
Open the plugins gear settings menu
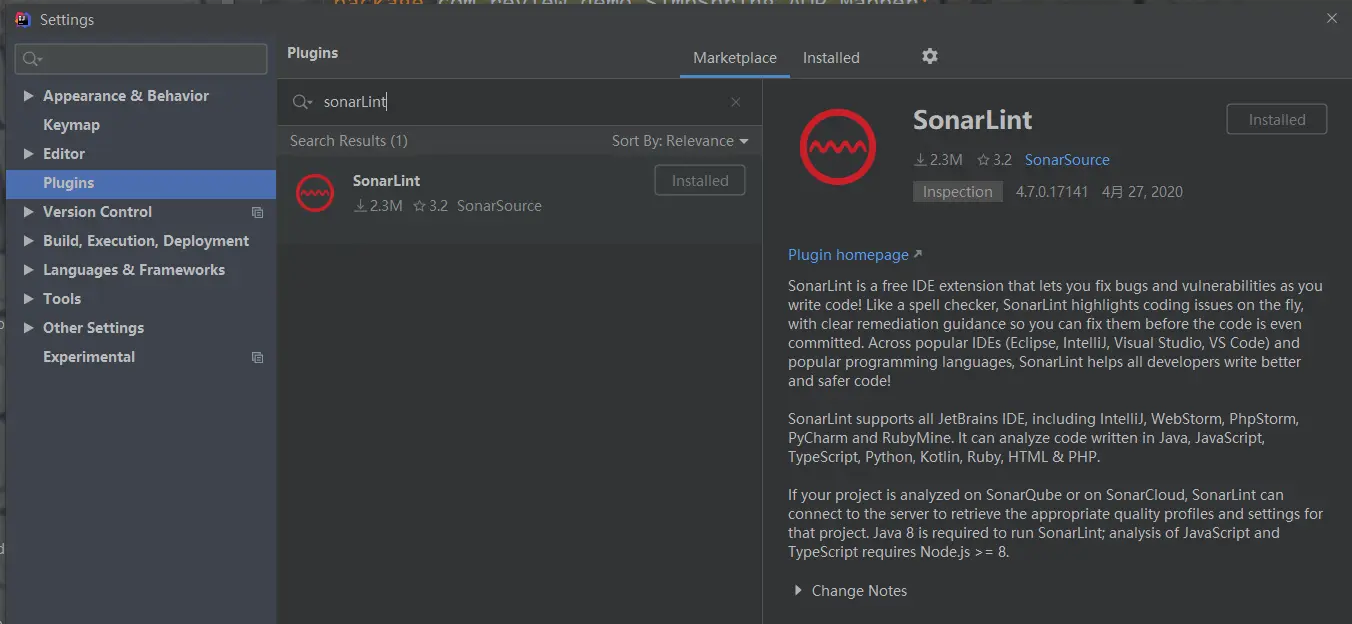click(930, 57)
